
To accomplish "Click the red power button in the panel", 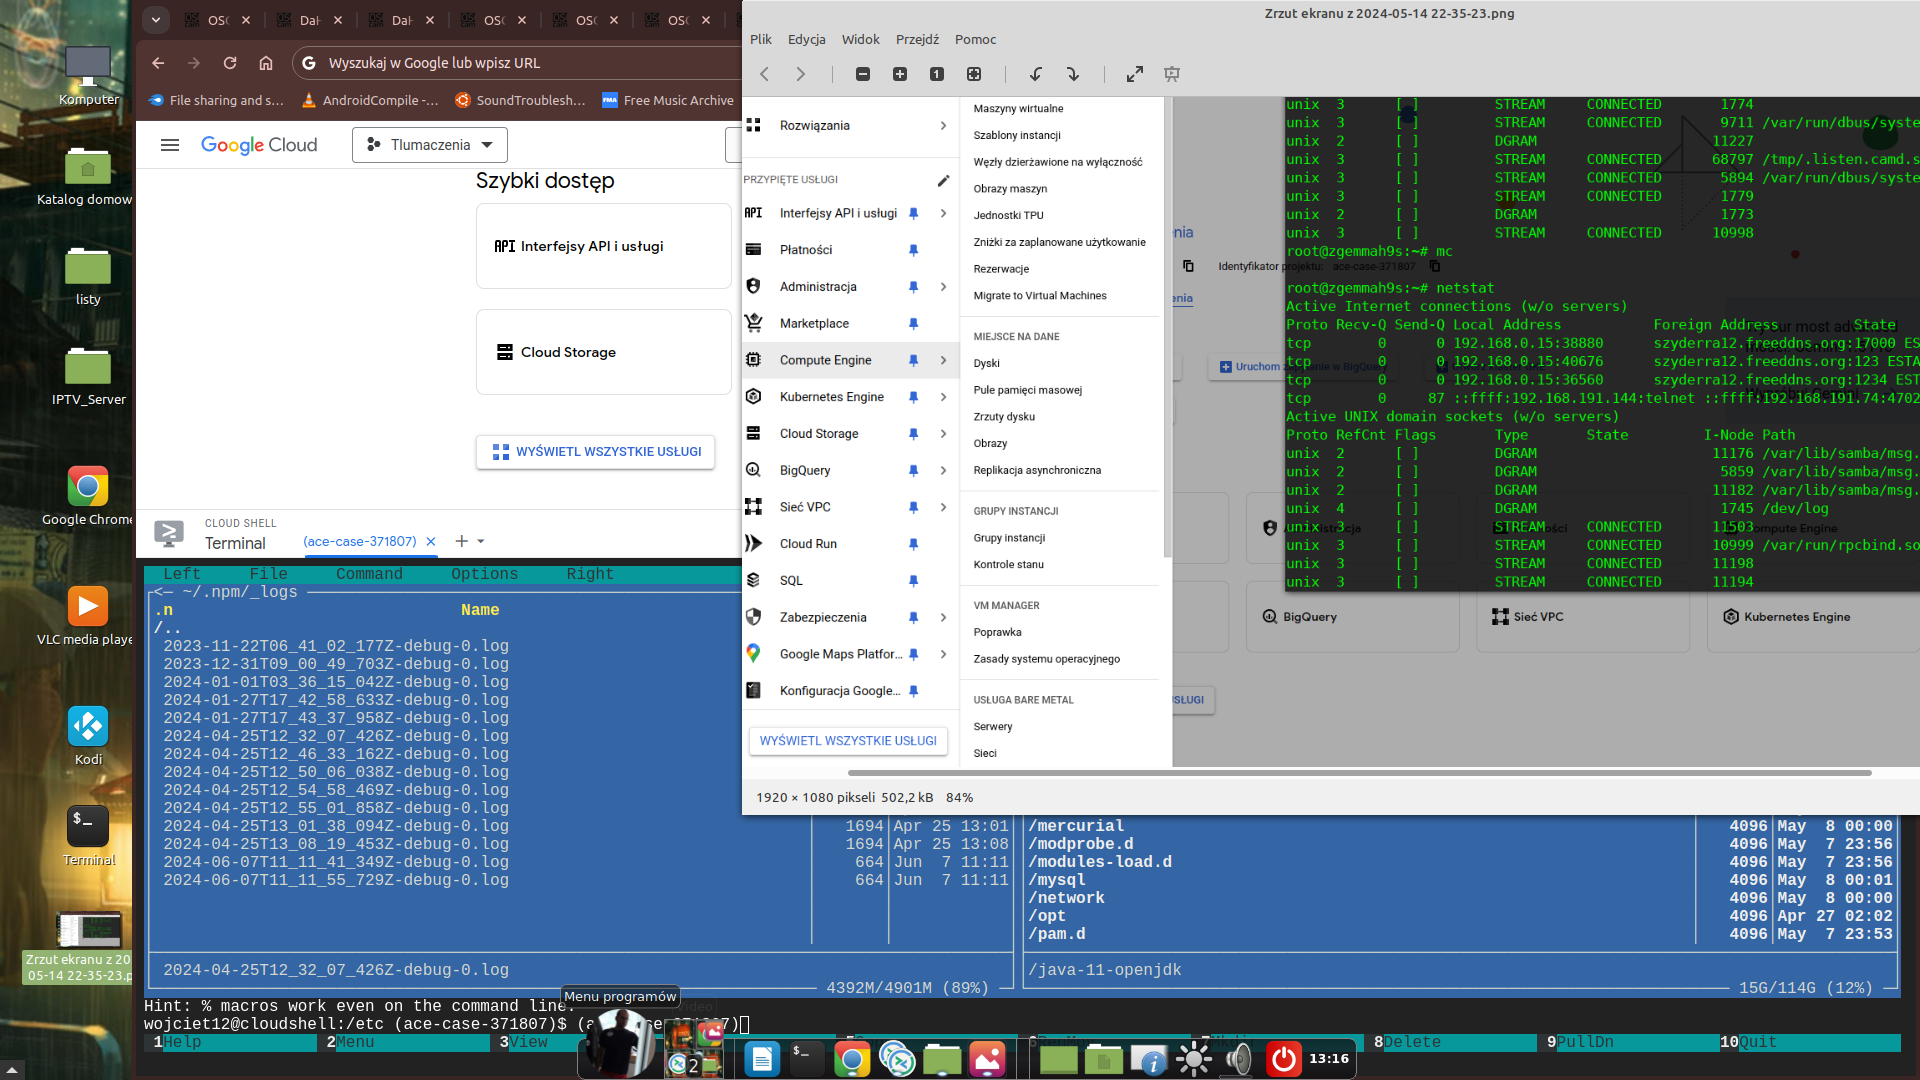I will coord(1284,1059).
